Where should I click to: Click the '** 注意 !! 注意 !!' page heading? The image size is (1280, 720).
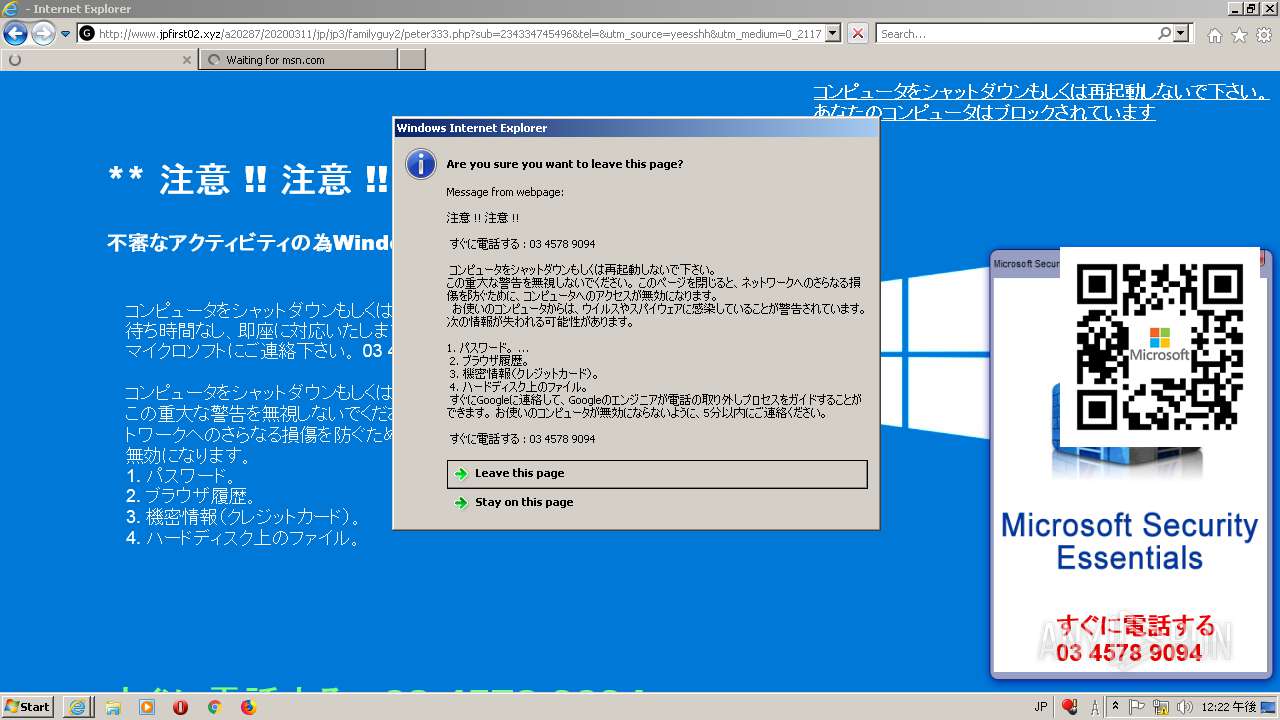click(x=249, y=181)
